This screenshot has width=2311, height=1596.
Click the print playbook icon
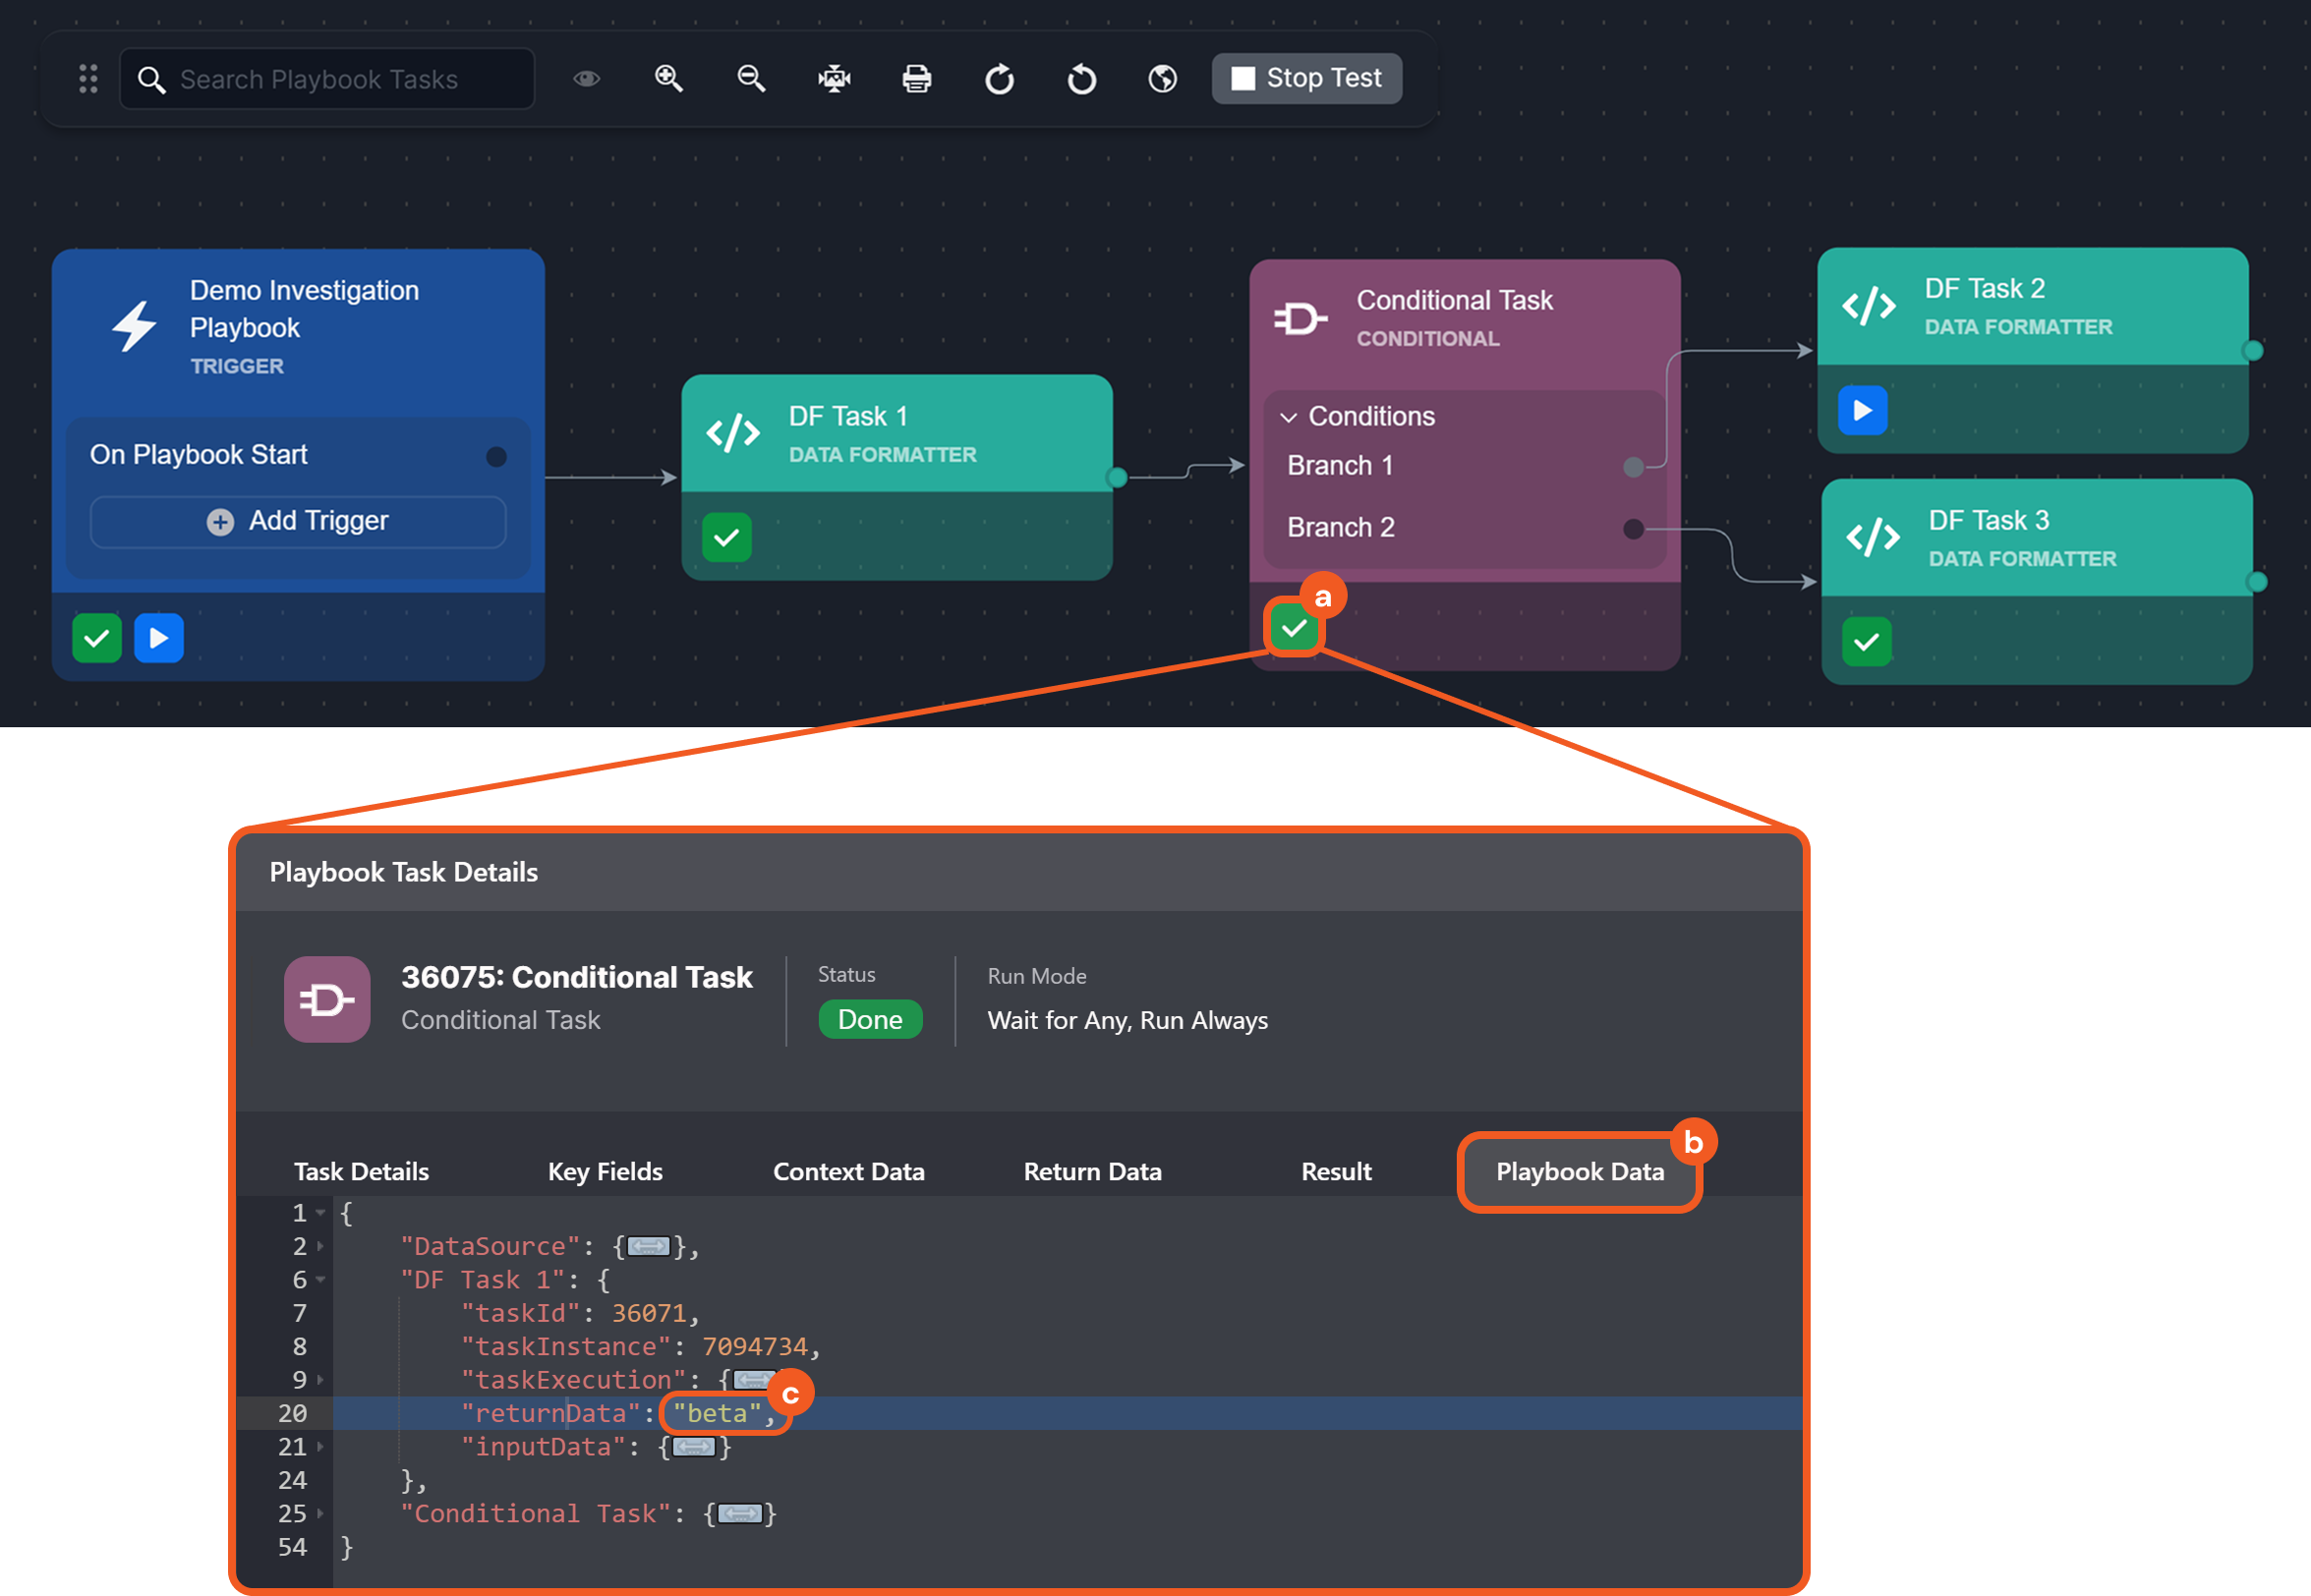click(x=916, y=78)
